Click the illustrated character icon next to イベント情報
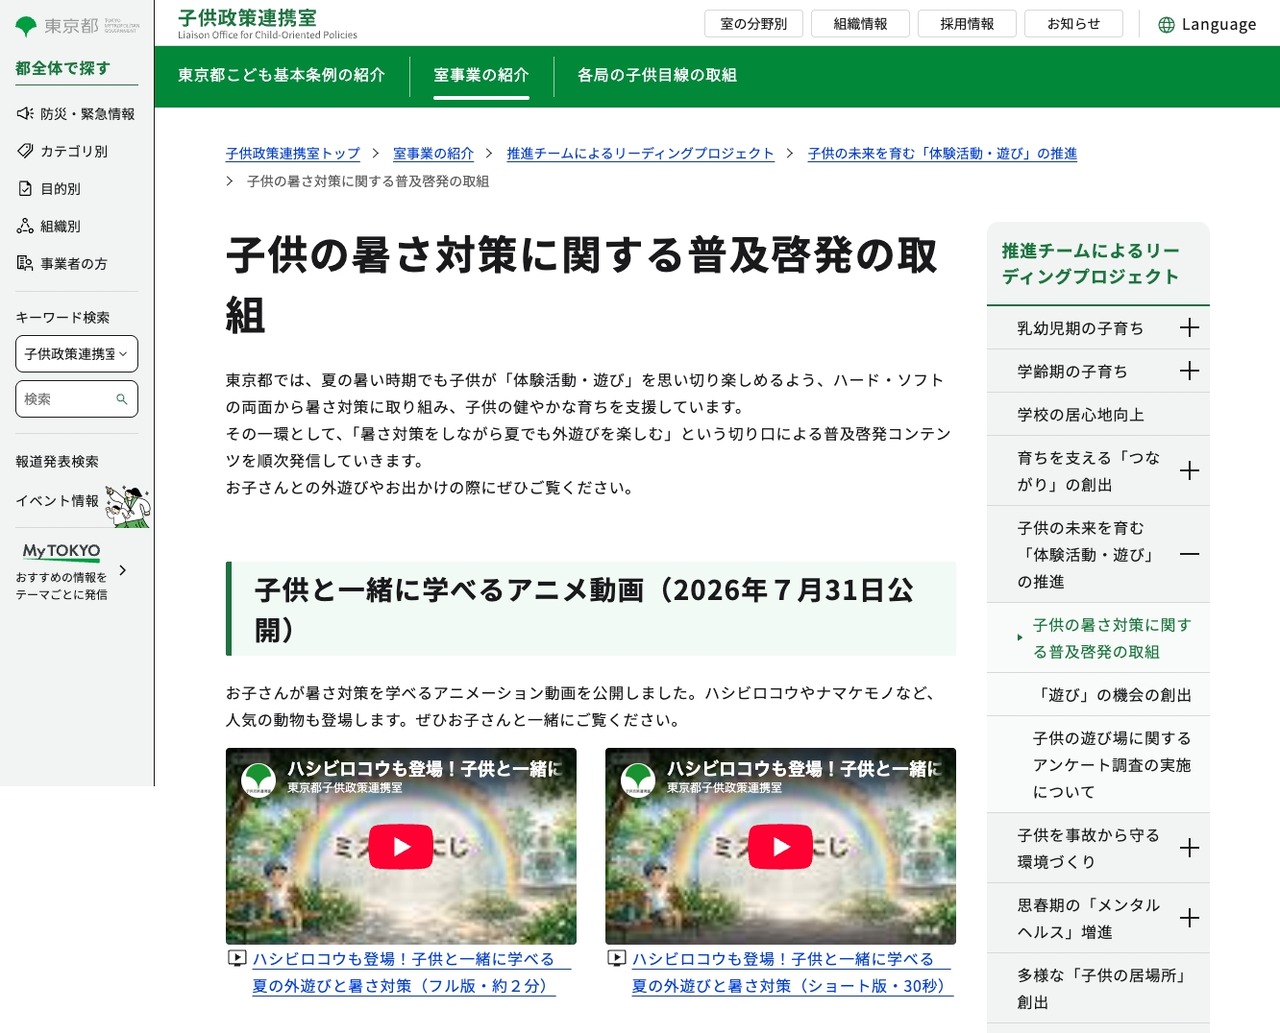This screenshot has height=1033, width=1280. pos(128,506)
